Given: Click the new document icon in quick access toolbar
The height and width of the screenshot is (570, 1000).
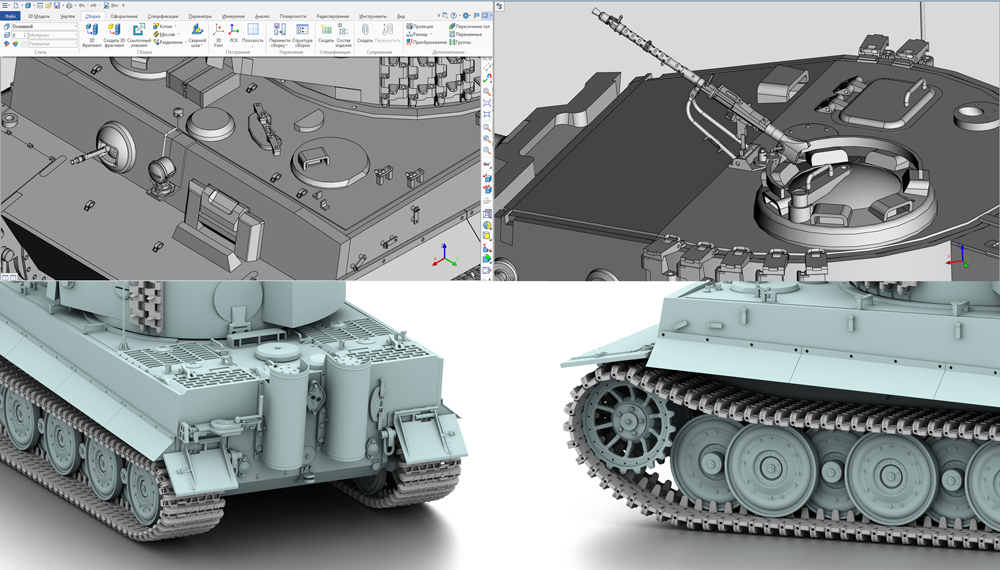Looking at the screenshot, I should pos(16,6).
